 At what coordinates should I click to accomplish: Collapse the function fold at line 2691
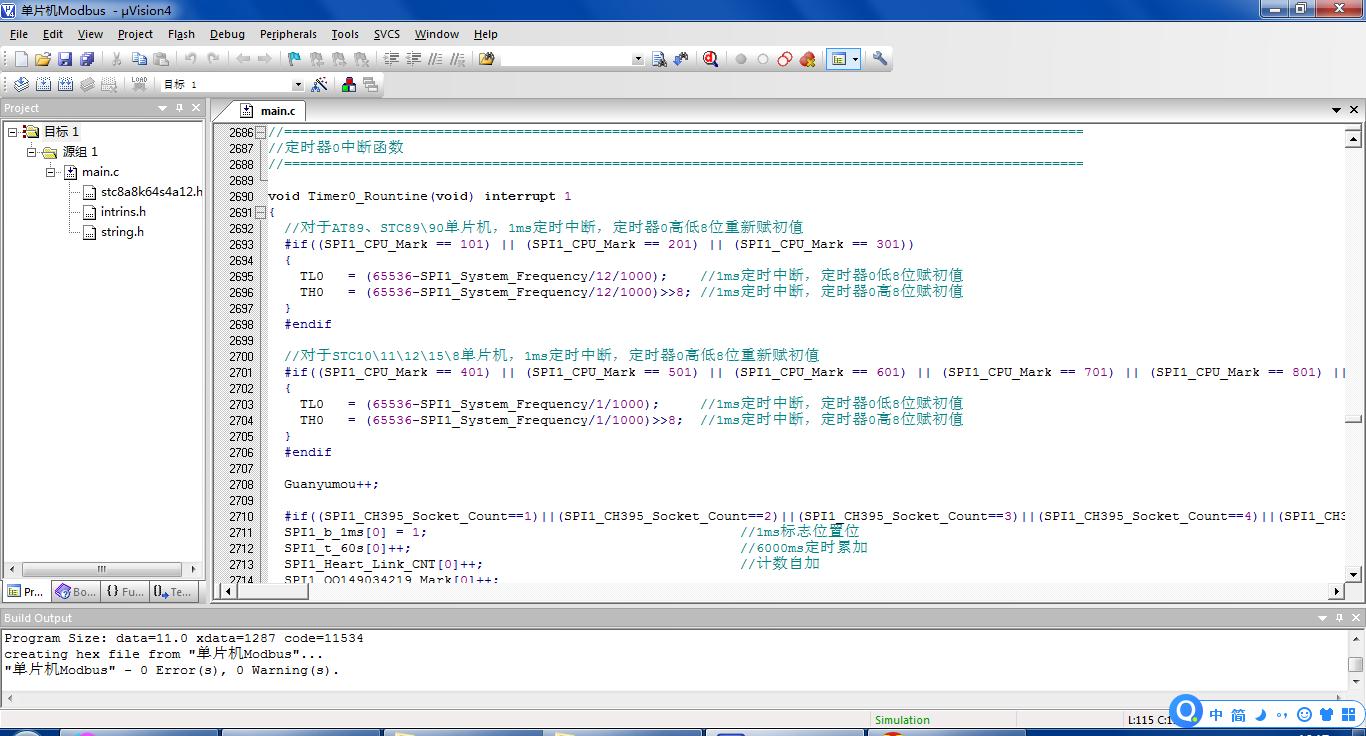(260, 212)
